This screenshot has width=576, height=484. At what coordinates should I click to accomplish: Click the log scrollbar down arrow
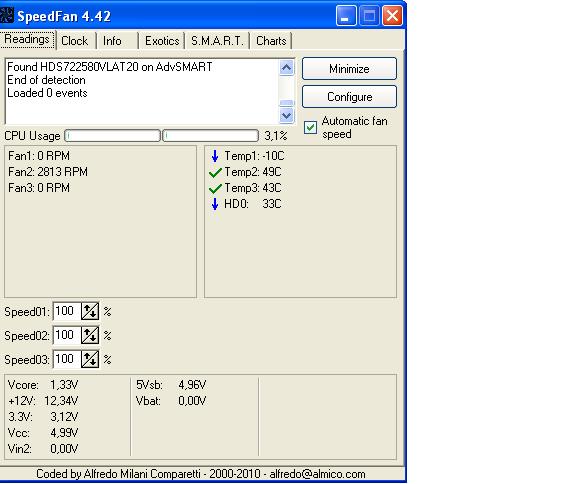(x=287, y=115)
